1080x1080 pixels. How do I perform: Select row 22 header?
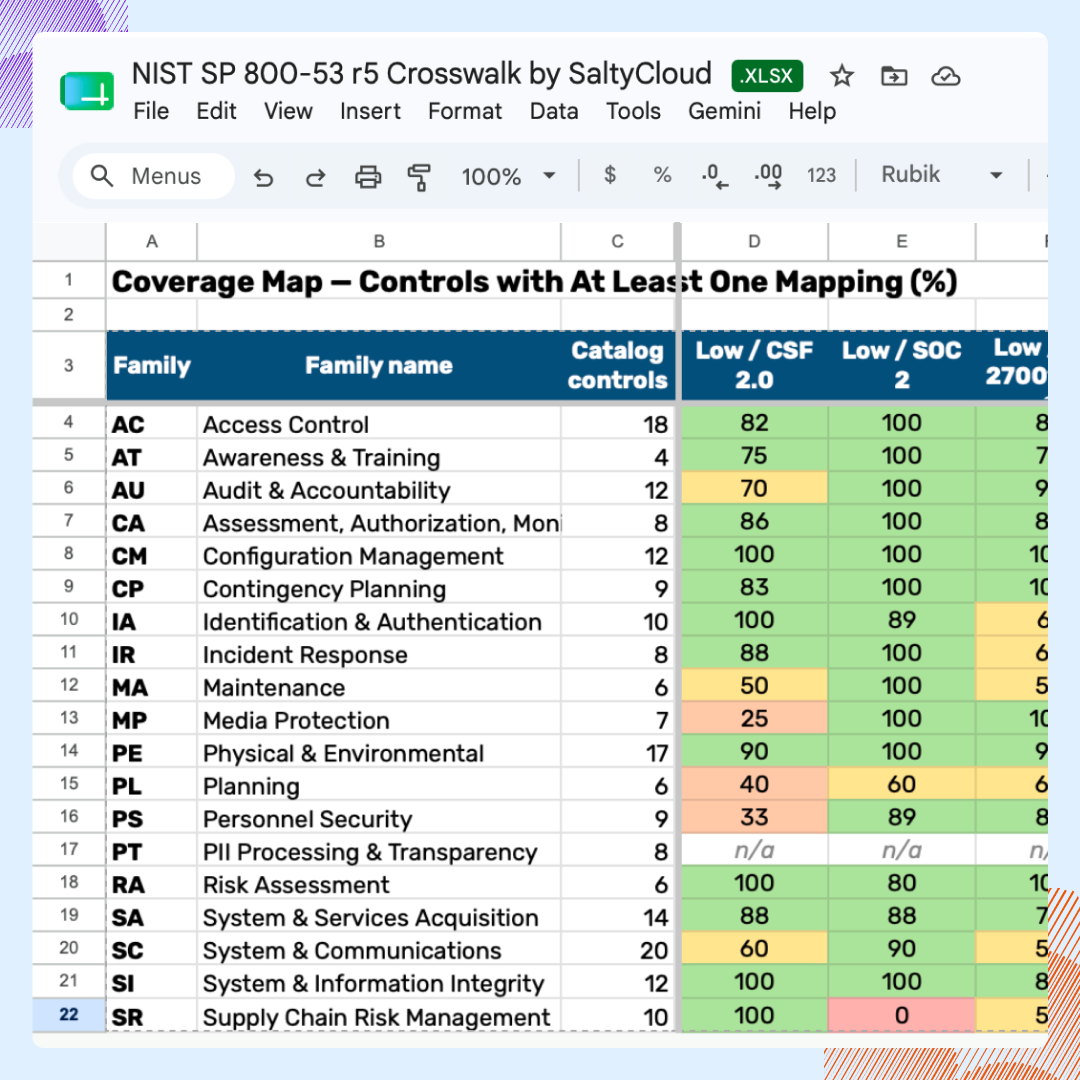tap(69, 1015)
